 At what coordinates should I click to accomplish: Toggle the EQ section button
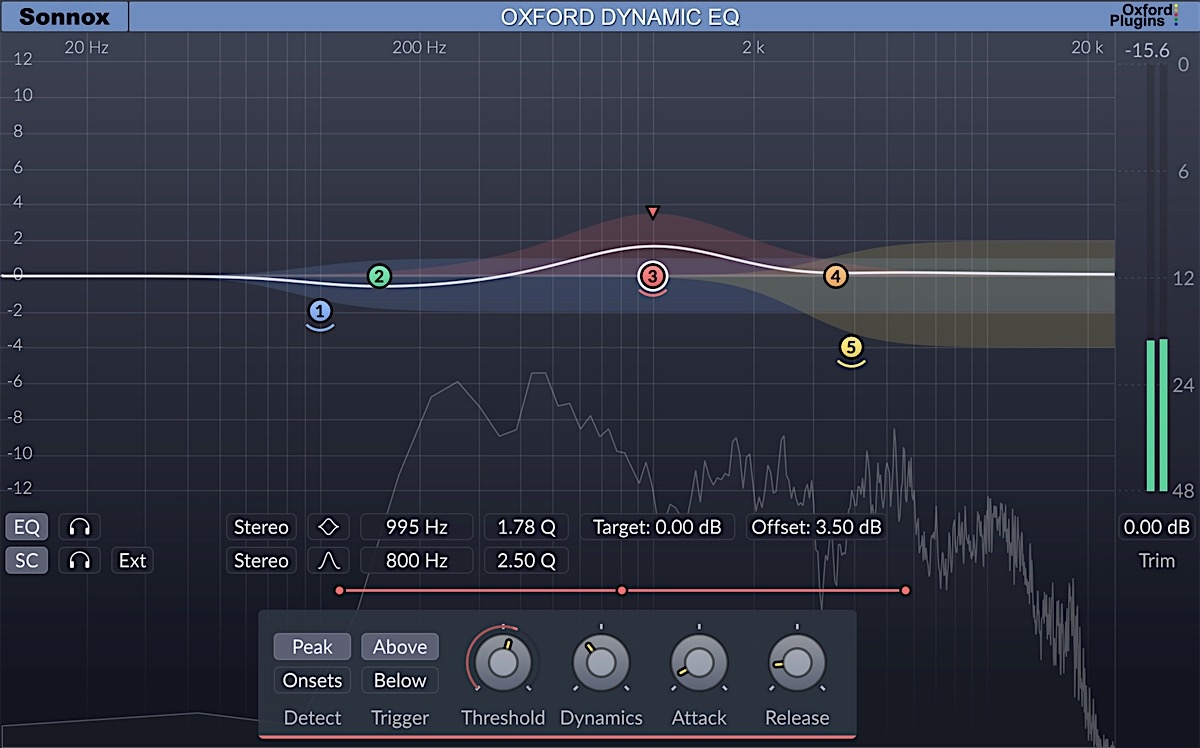pyautogui.click(x=26, y=527)
